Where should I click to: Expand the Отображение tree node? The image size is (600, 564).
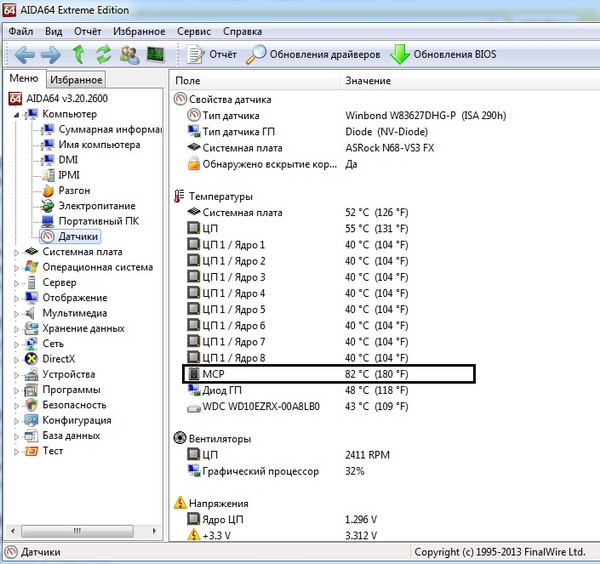click(x=16, y=298)
